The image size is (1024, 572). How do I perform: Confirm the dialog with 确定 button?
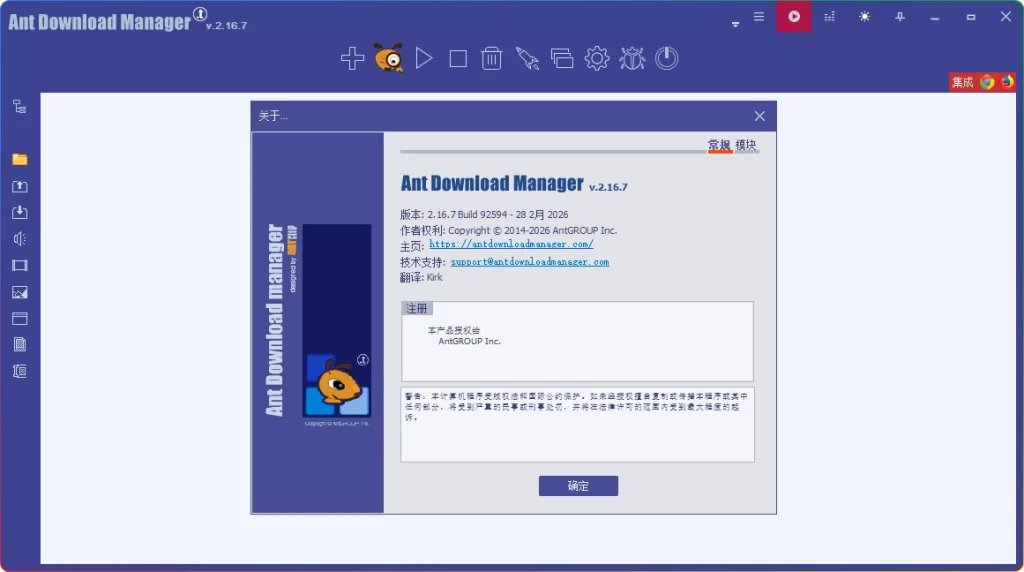578,486
